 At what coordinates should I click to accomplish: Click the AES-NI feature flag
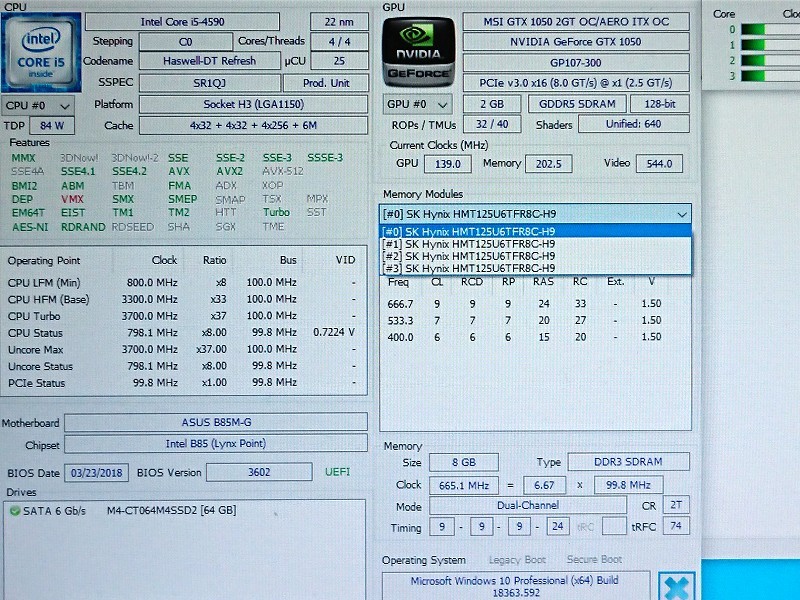[x=30, y=227]
